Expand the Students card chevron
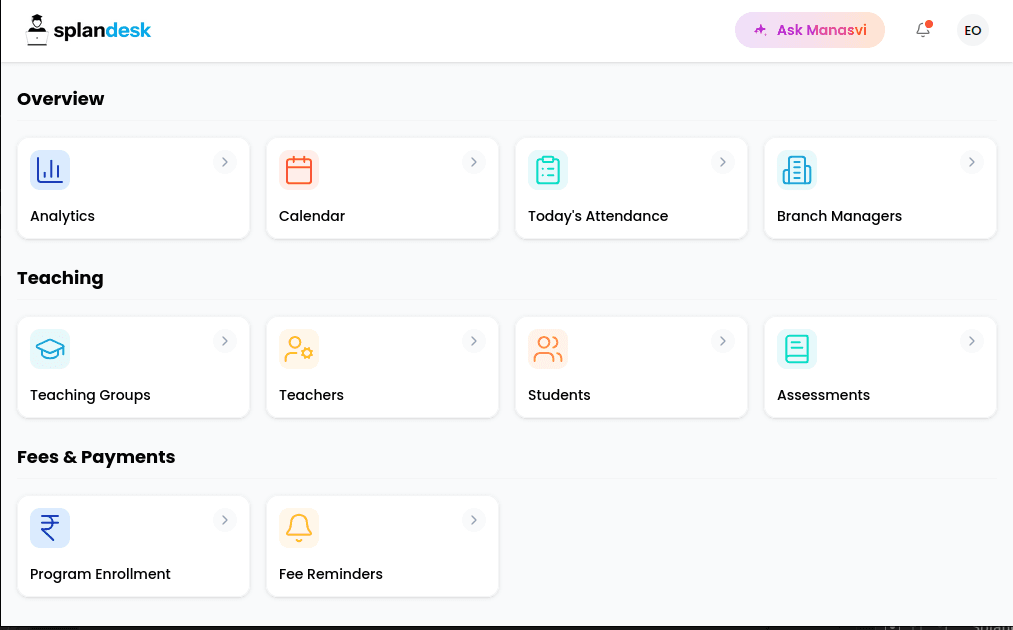Viewport: 1013px width, 630px height. pos(722,341)
